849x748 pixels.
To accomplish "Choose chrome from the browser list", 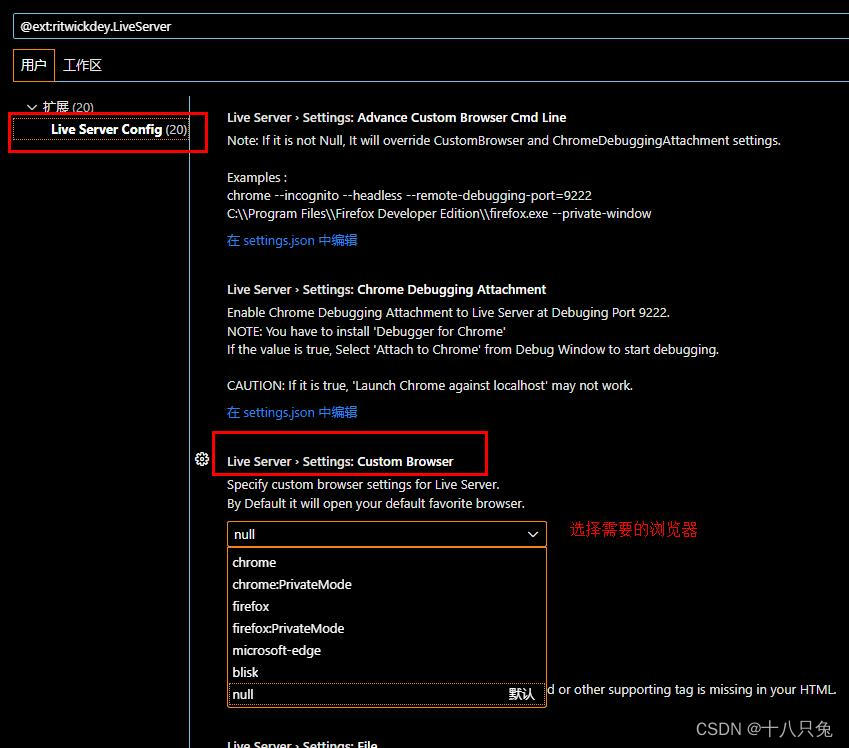I will tap(387, 562).
